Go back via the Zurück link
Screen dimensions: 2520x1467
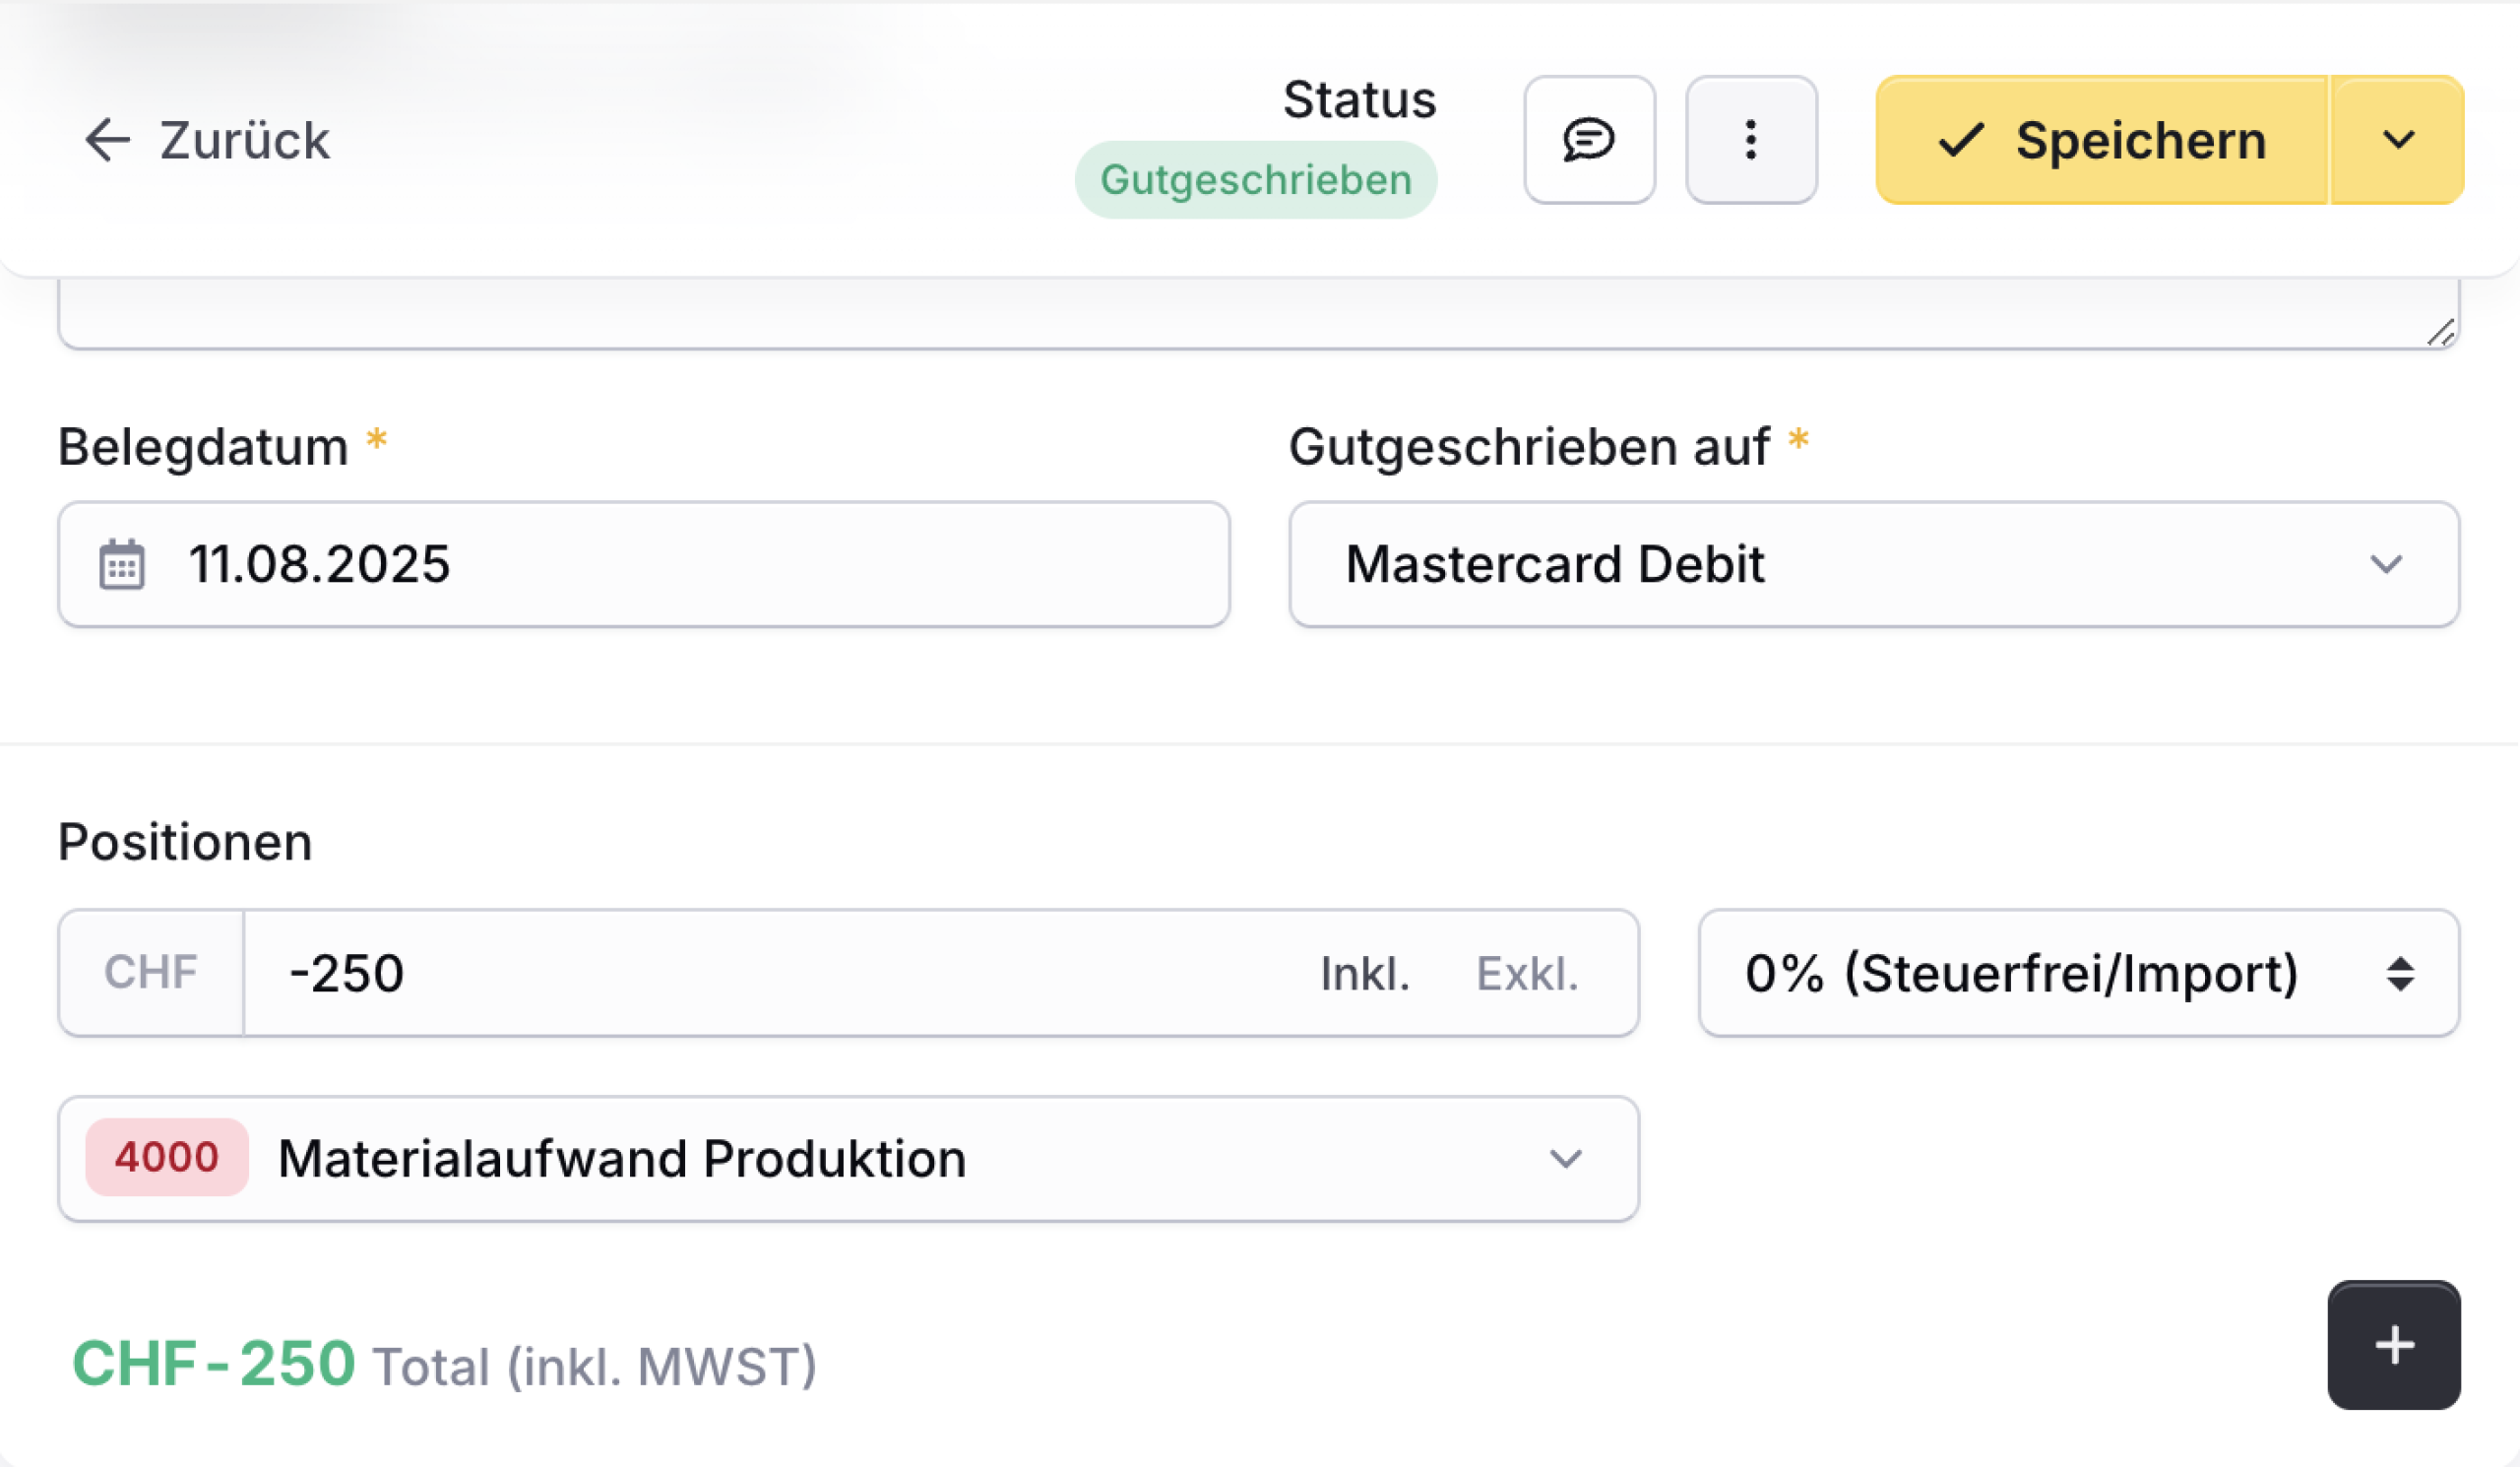pos(207,140)
